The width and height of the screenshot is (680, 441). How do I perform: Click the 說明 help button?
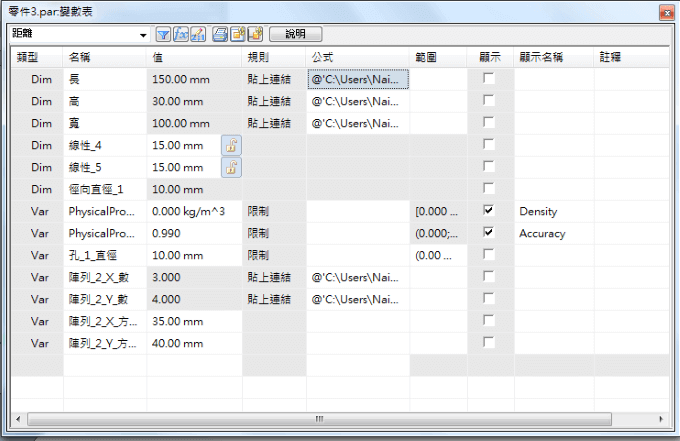(296, 34)
